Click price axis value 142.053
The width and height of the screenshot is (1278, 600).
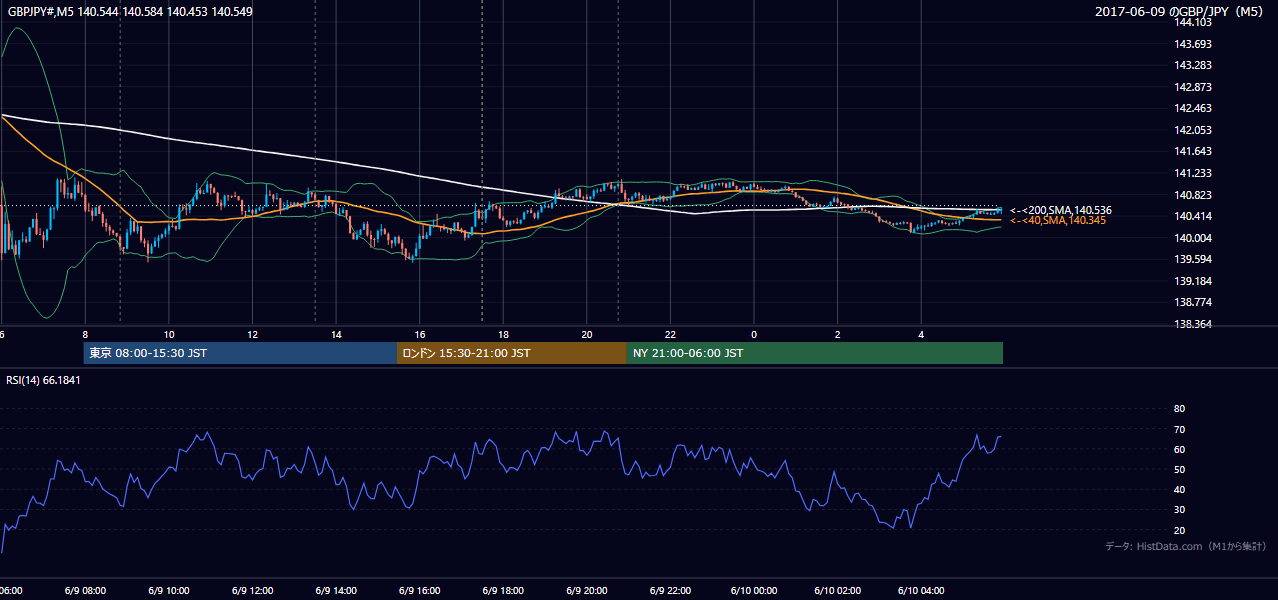pos(1194,130)
